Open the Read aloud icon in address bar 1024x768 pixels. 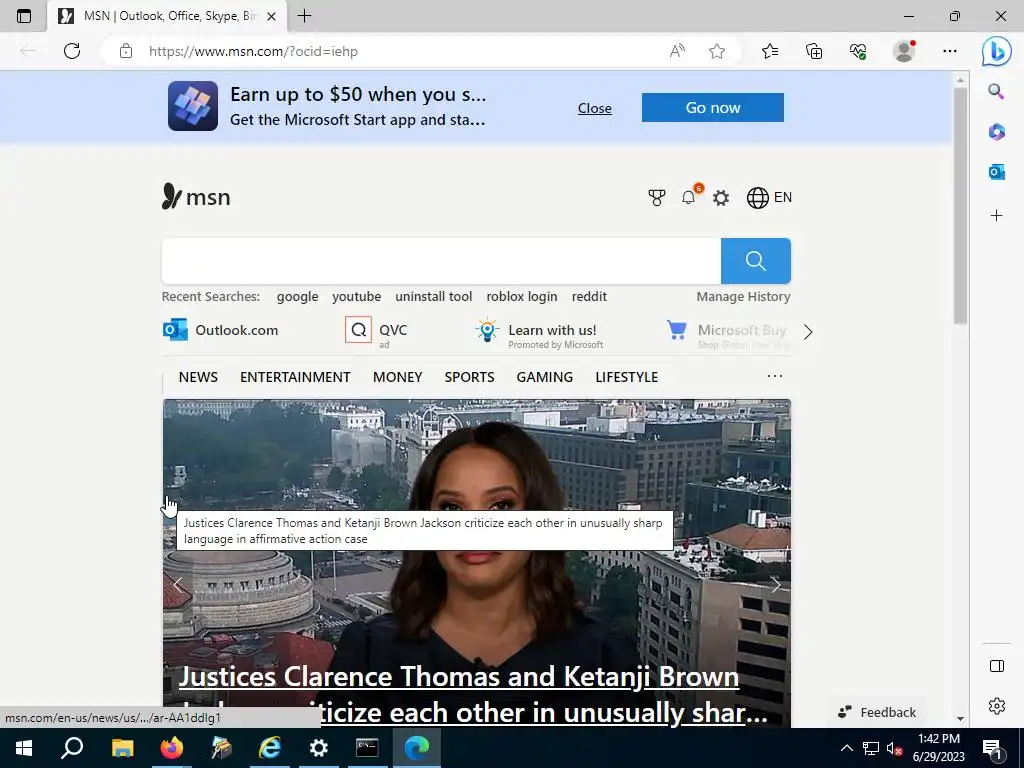pyautogui.click(x=677, y=51)
